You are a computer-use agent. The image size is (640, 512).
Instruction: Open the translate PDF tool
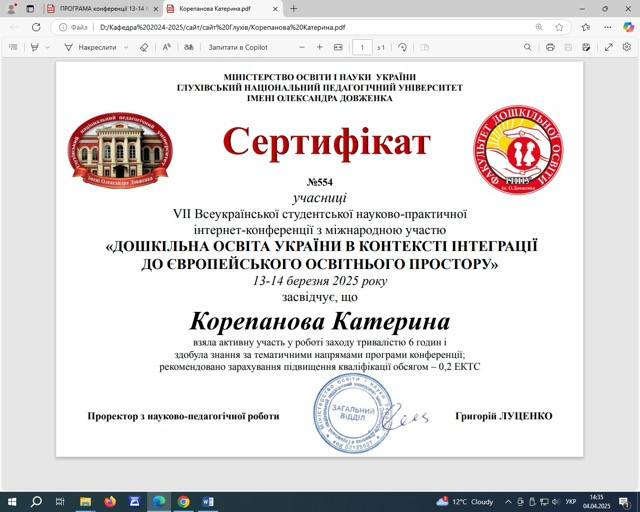(189, 47)
